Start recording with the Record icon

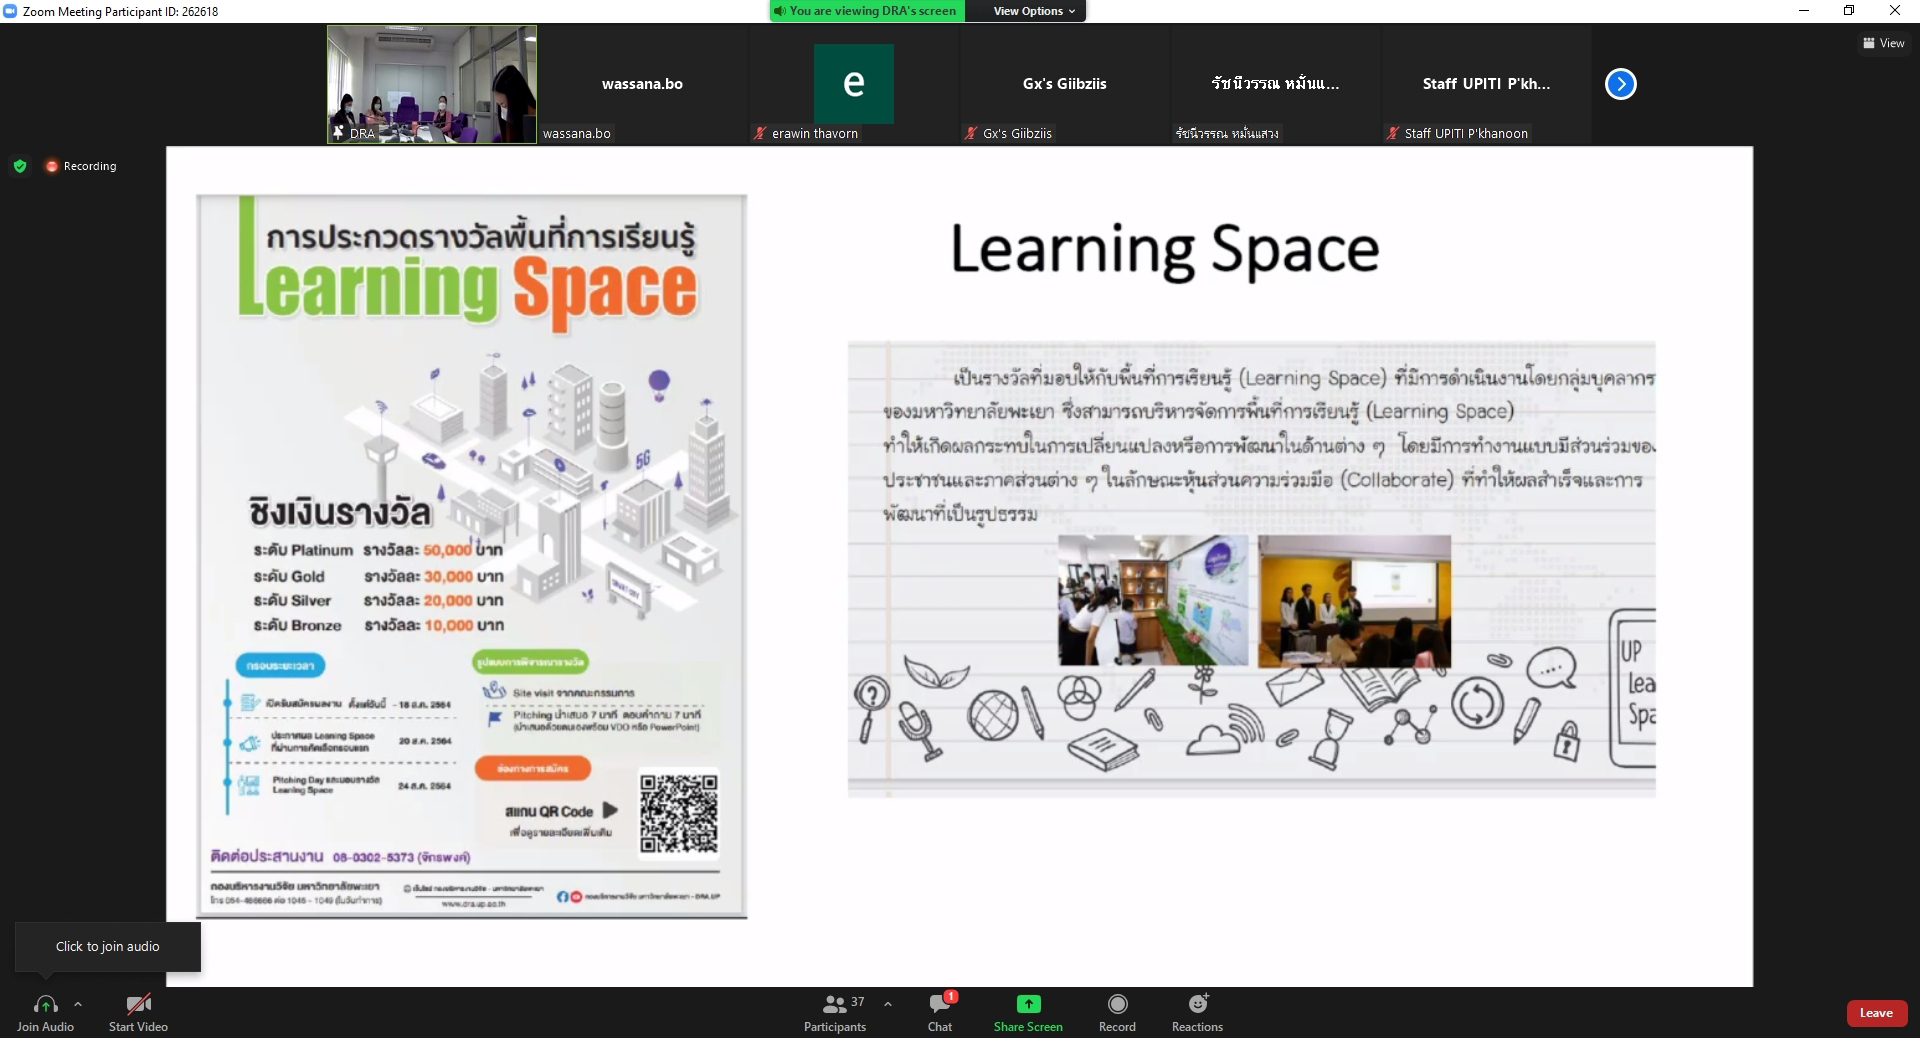click(x=1117, y=1004)
